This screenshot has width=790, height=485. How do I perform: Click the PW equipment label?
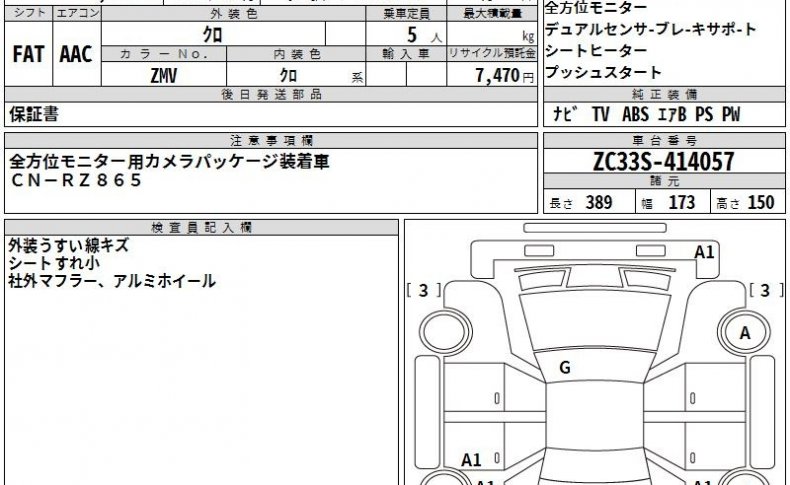pos(731,114)
